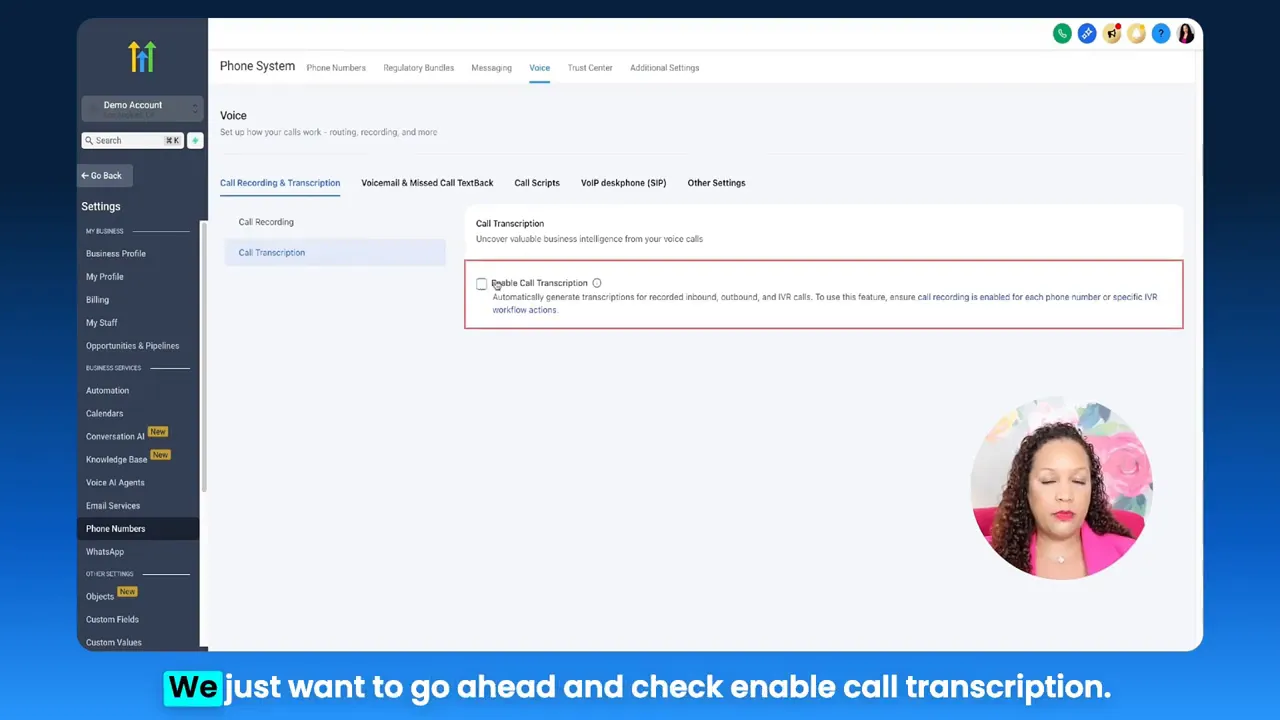Switch to the Messaging tab
The height and width of the screenshot is (720, 1280).
491,68
